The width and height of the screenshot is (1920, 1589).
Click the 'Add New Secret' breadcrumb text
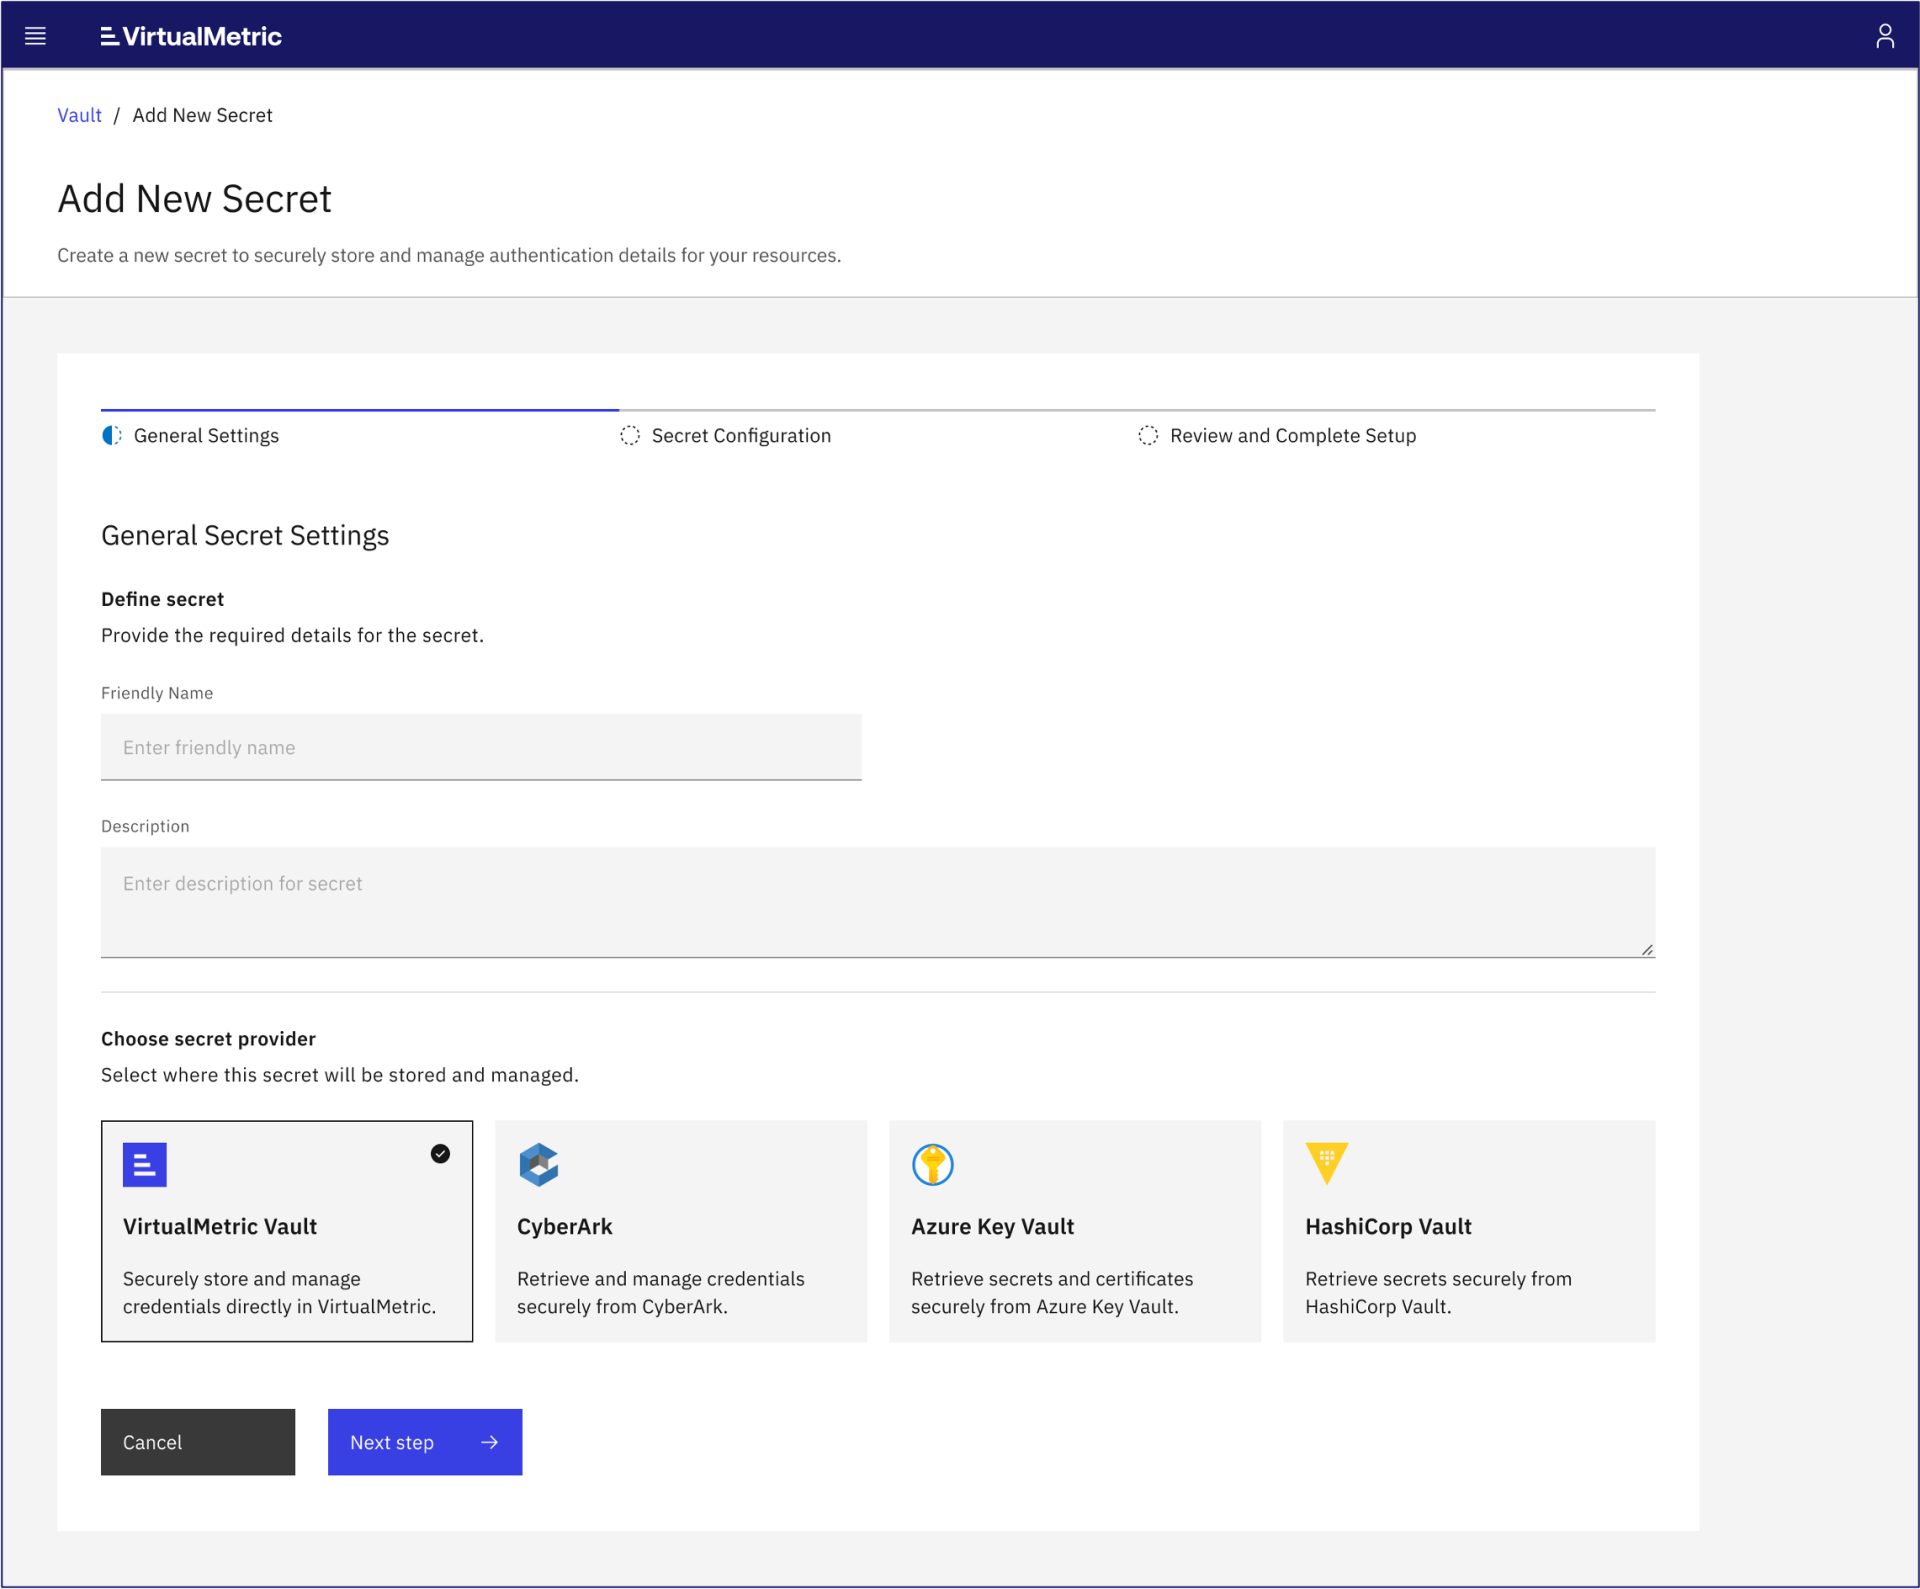tap(202, 115)
